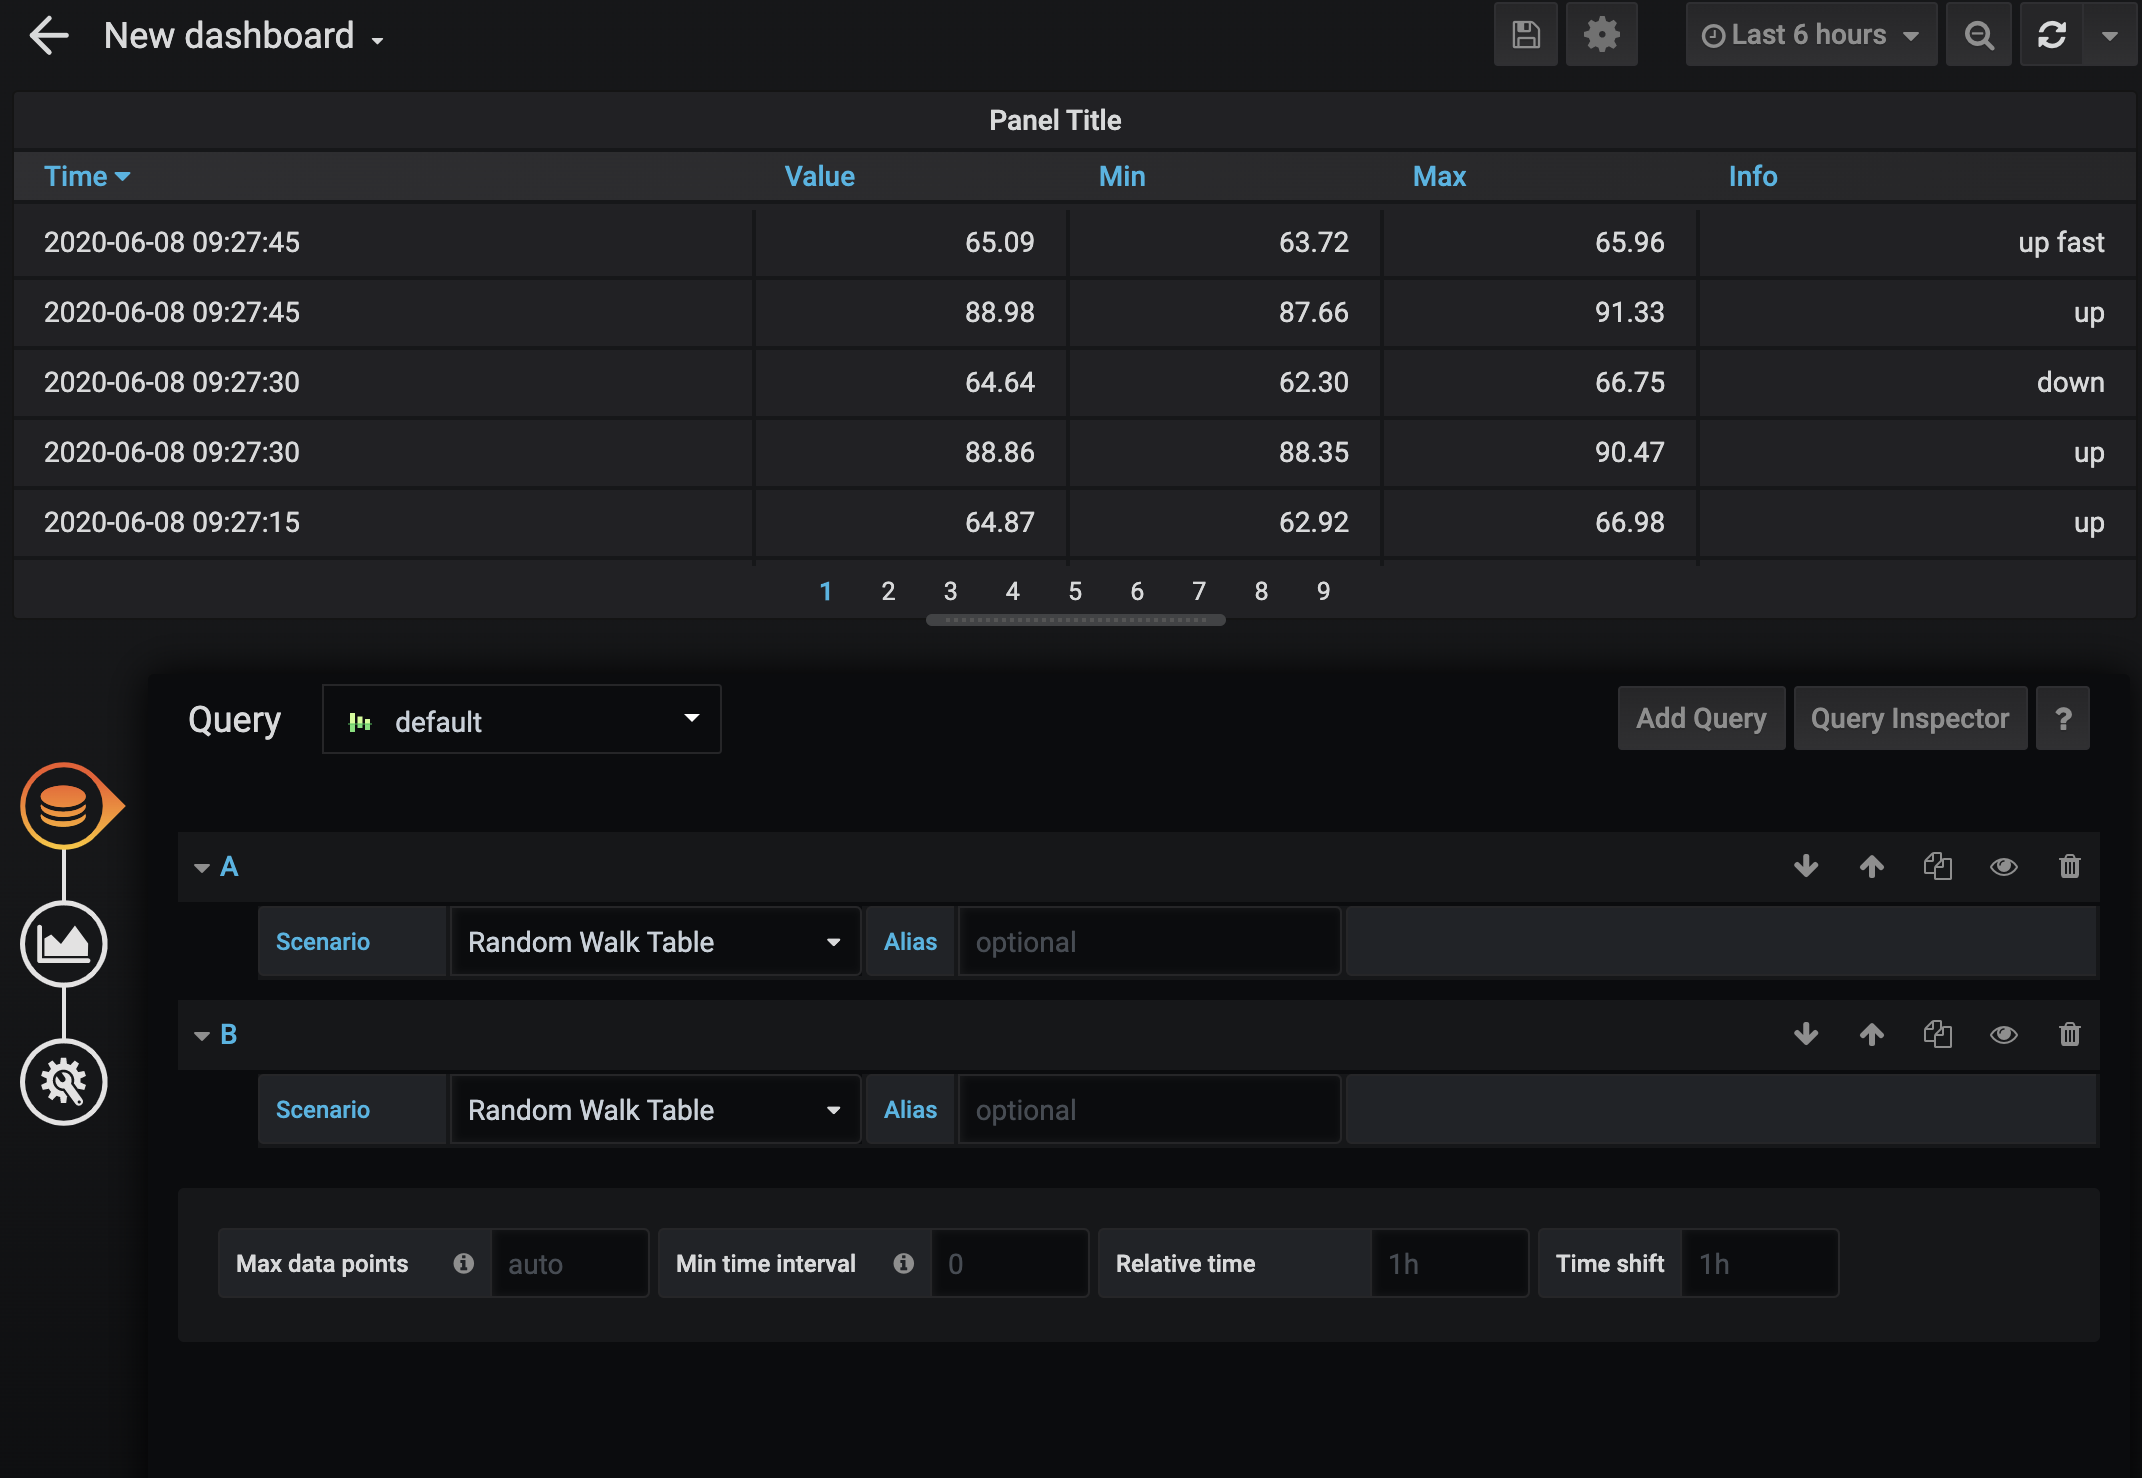Open the Query Inspector
The image size is (2142, 1478).
[x=1910, y=718]
